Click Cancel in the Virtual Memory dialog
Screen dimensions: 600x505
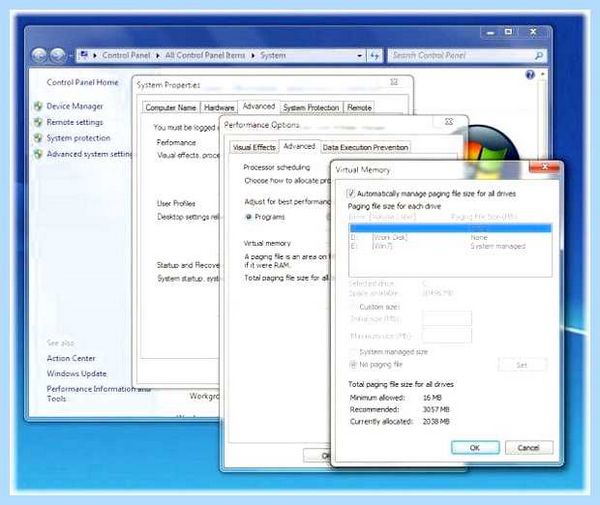tap(528, 448)
